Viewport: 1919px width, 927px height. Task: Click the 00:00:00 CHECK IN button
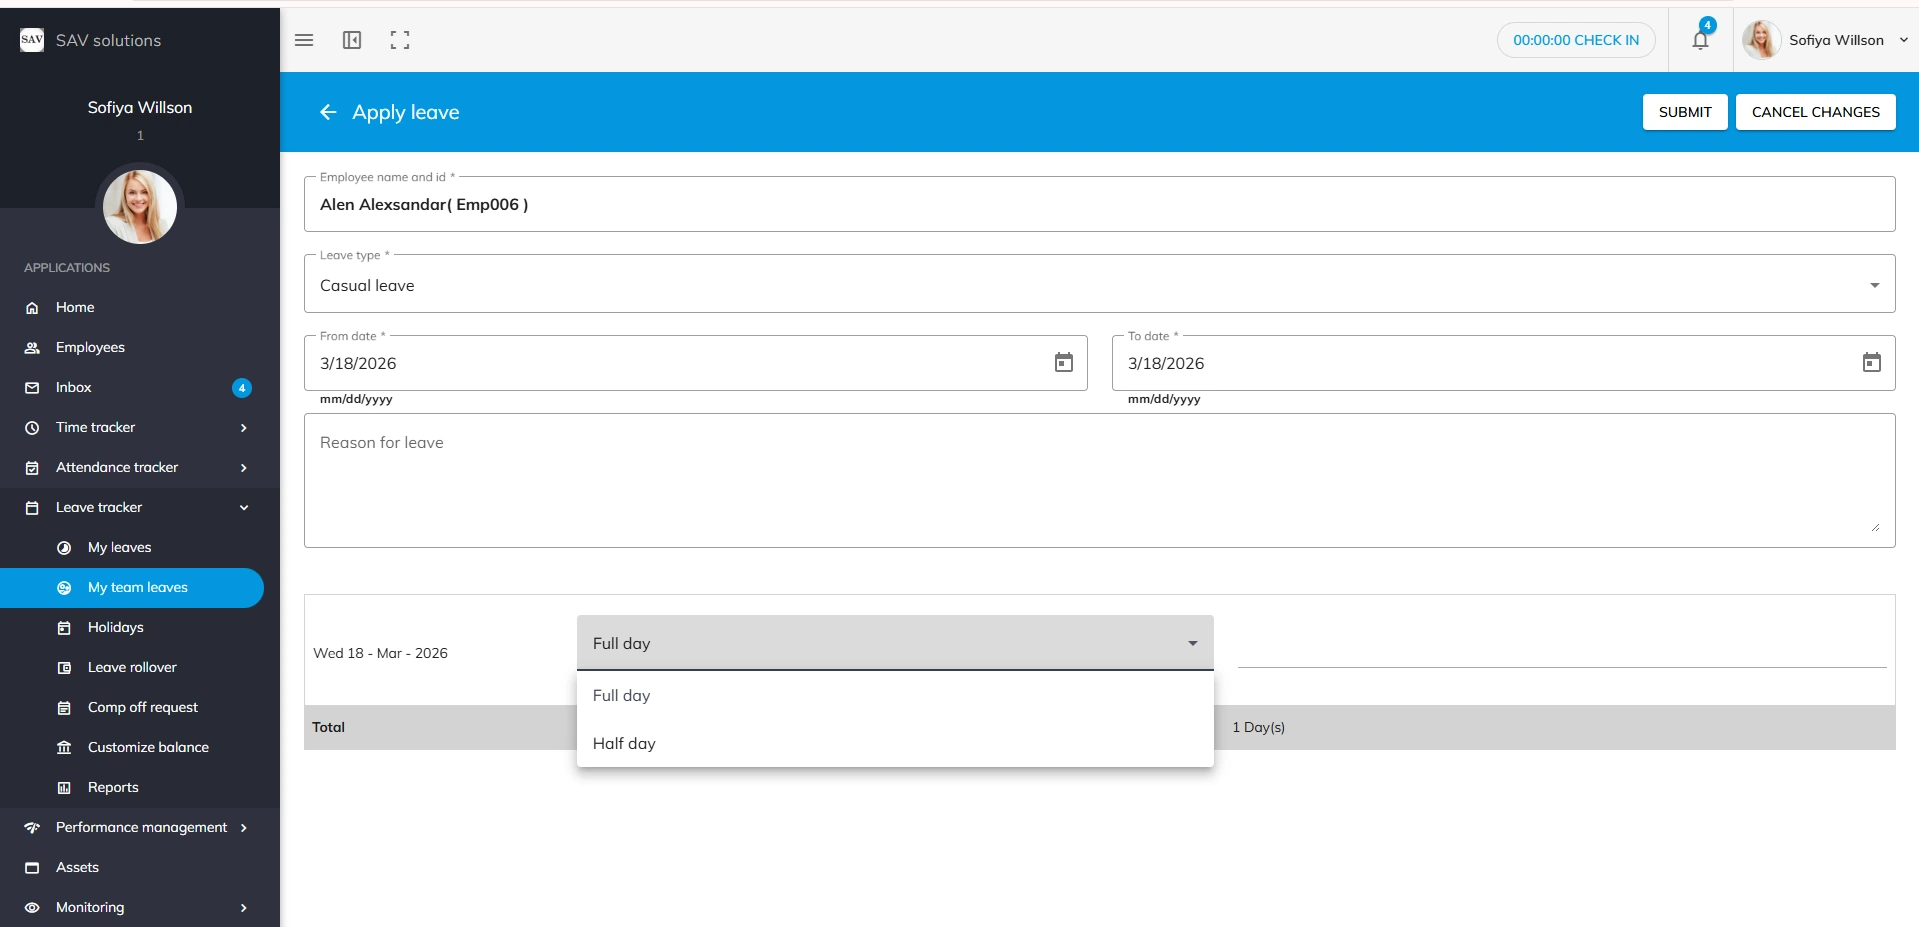pyautogui.click(x=1575, y=40)
